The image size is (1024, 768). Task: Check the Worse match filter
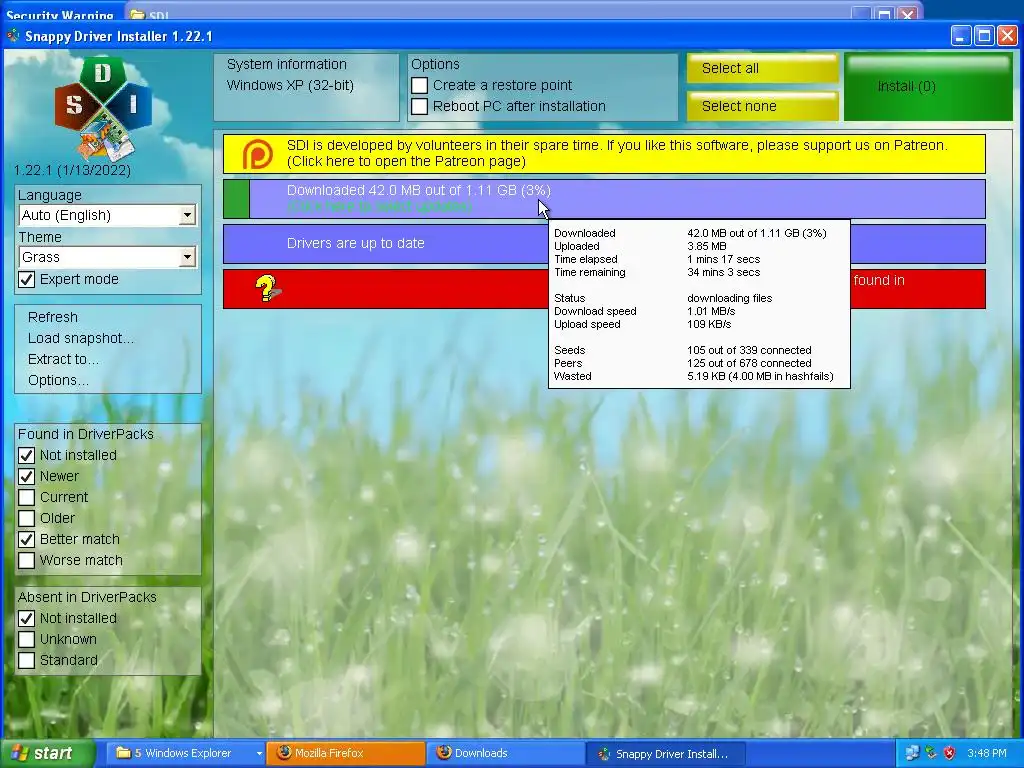(x=27, y=560)
